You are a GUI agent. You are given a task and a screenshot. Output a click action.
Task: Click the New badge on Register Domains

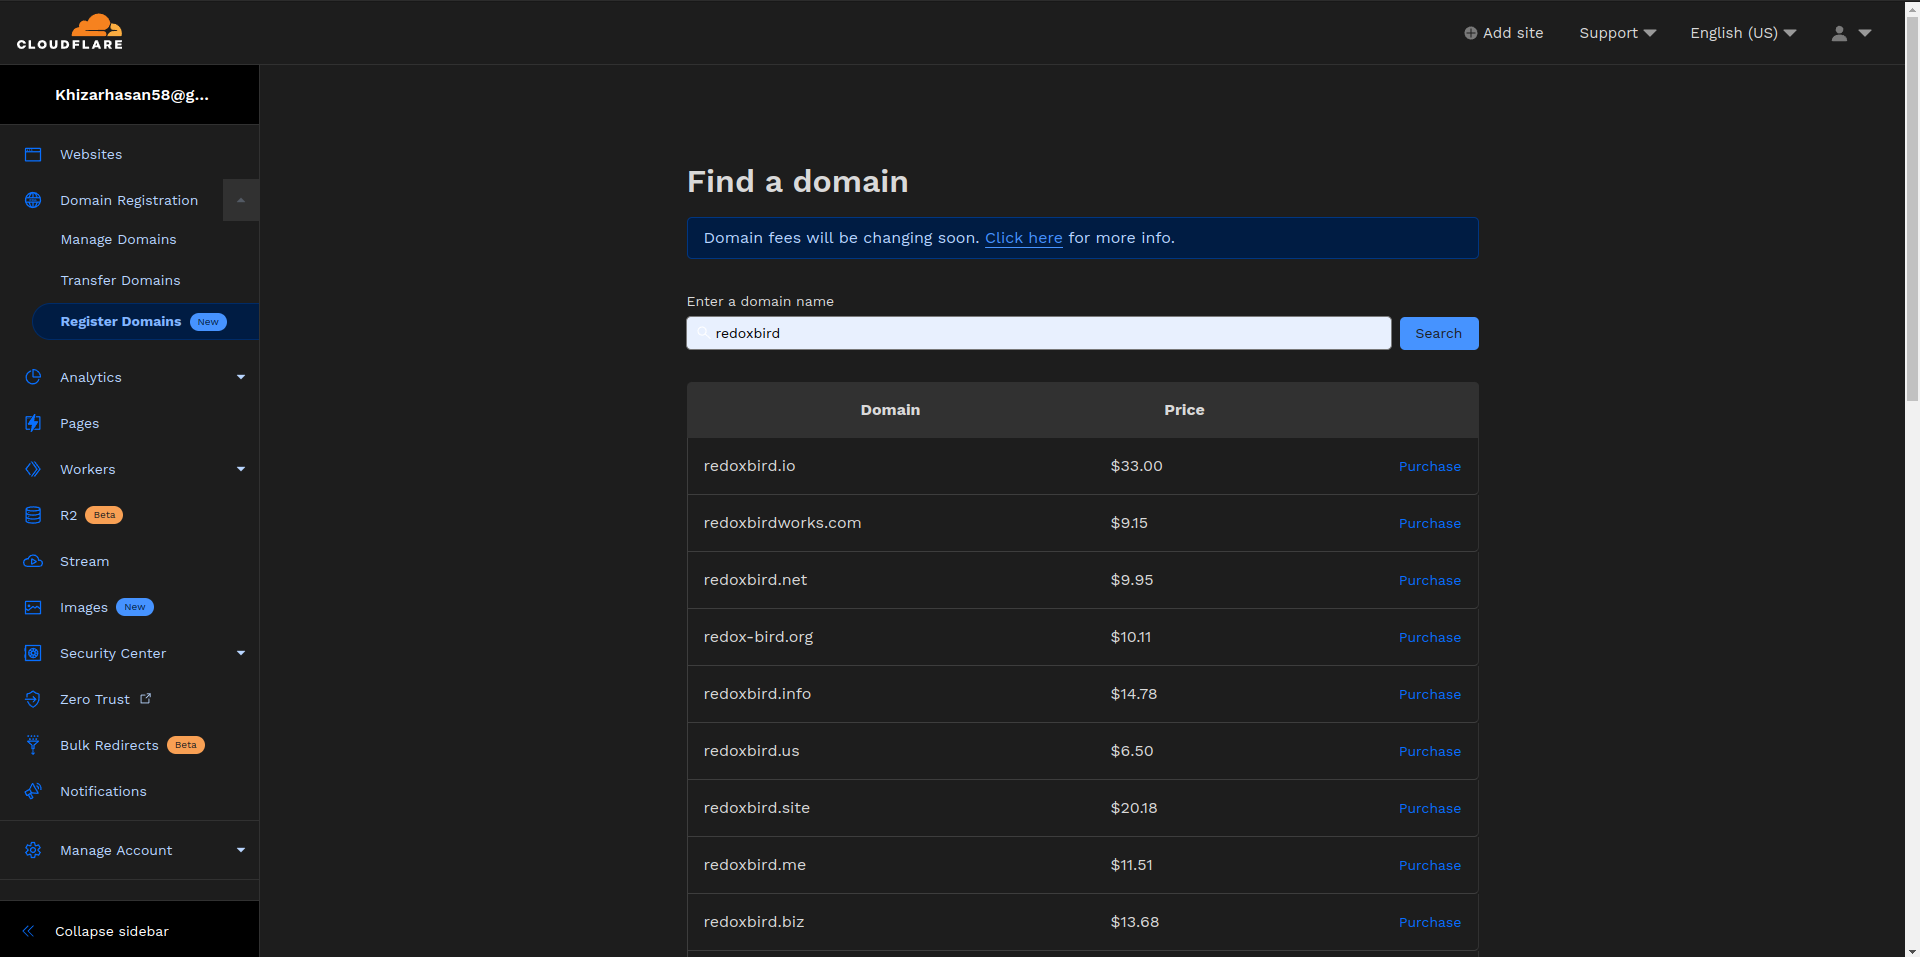(x=208, y=322)
